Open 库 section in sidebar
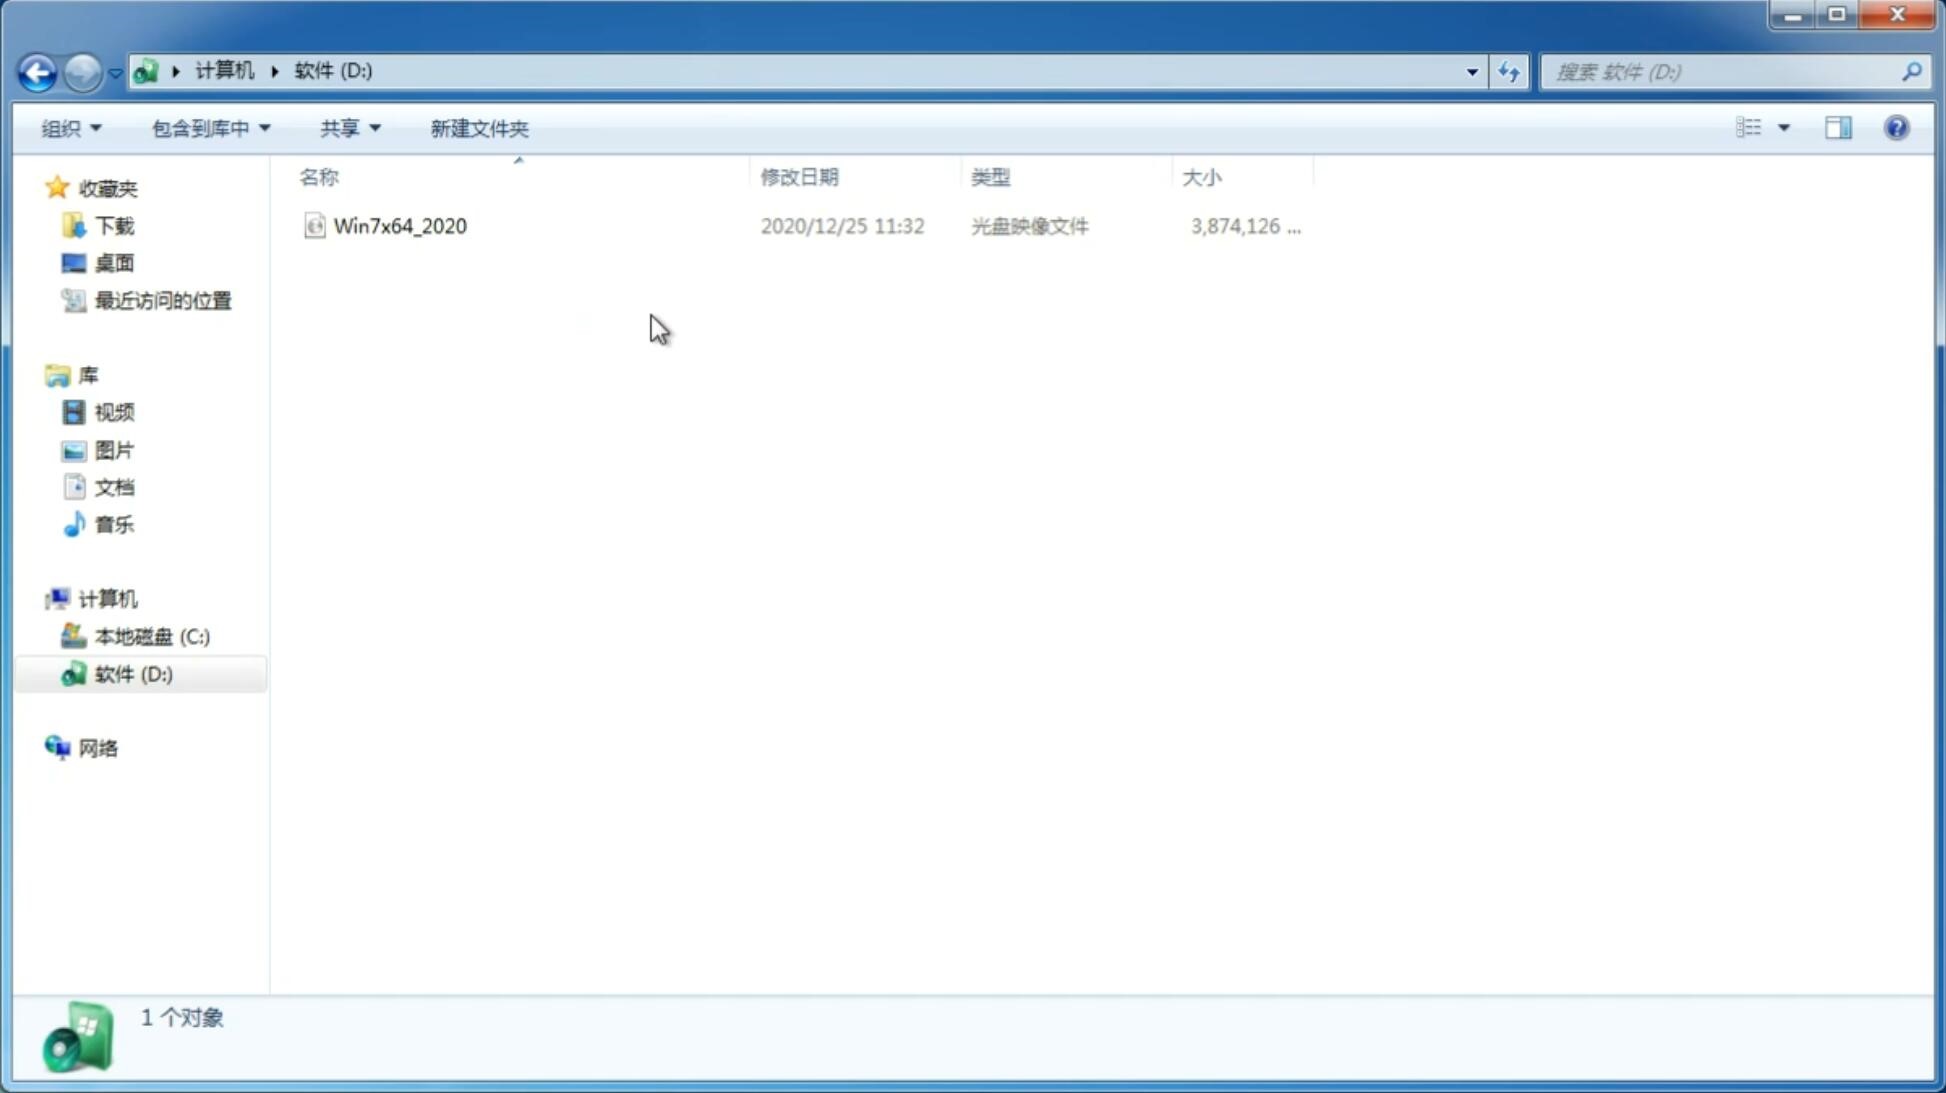 click(x=87, y=374)
